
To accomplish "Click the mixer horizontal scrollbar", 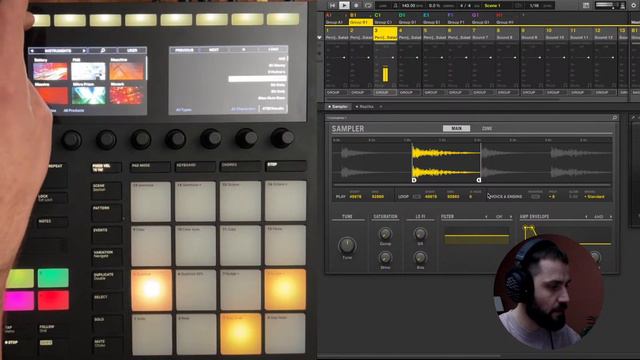I will [443, 99].
